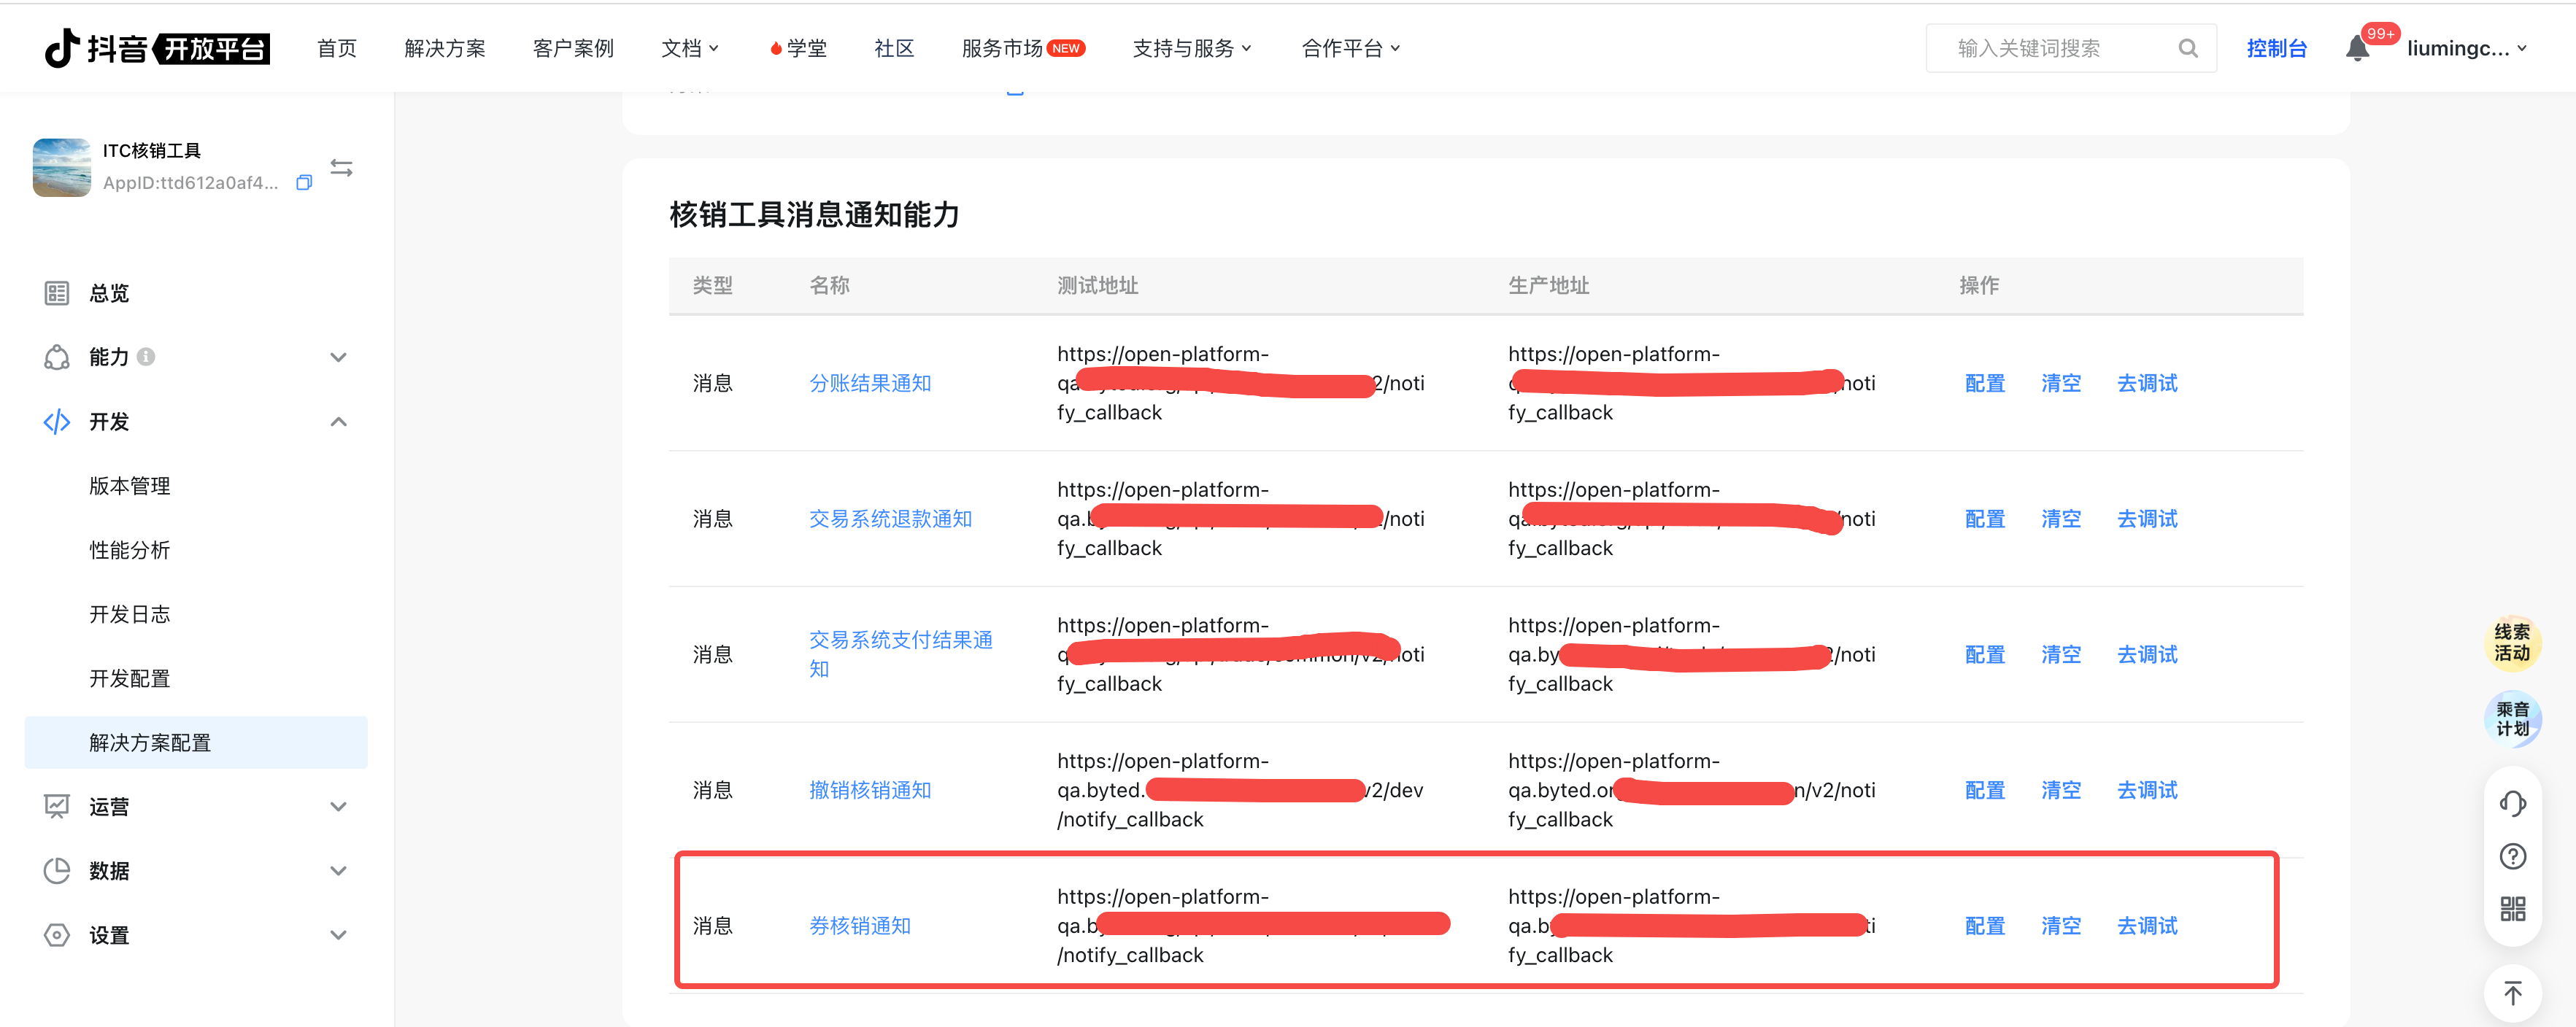This screenshot has width=2576, height=1027.
Task: Open the QR code icon
Action: tap(2512, 908)
